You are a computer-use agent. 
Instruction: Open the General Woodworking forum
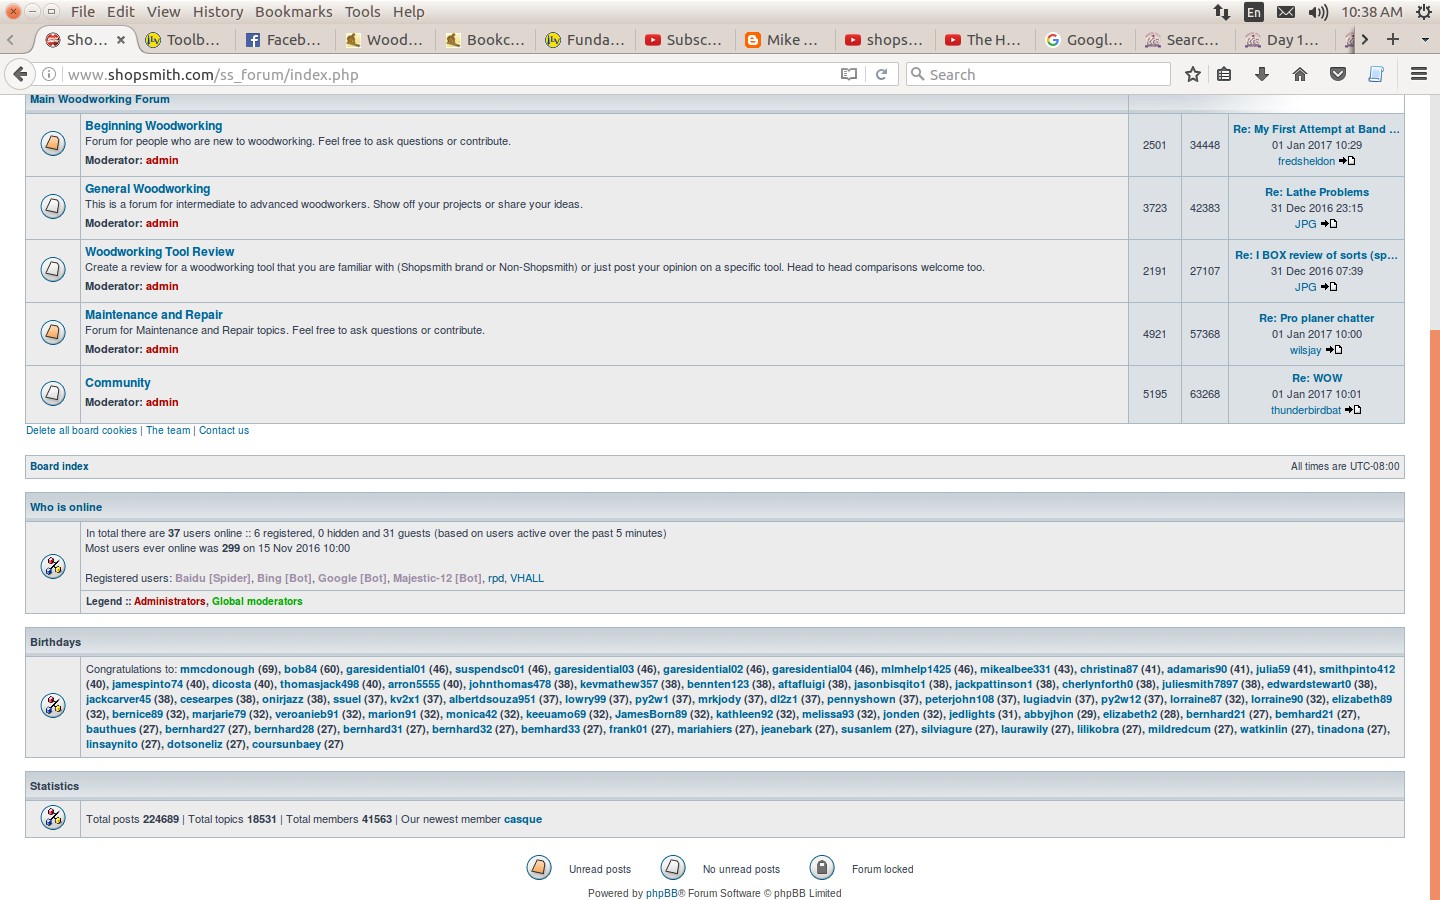coord(148,189)
